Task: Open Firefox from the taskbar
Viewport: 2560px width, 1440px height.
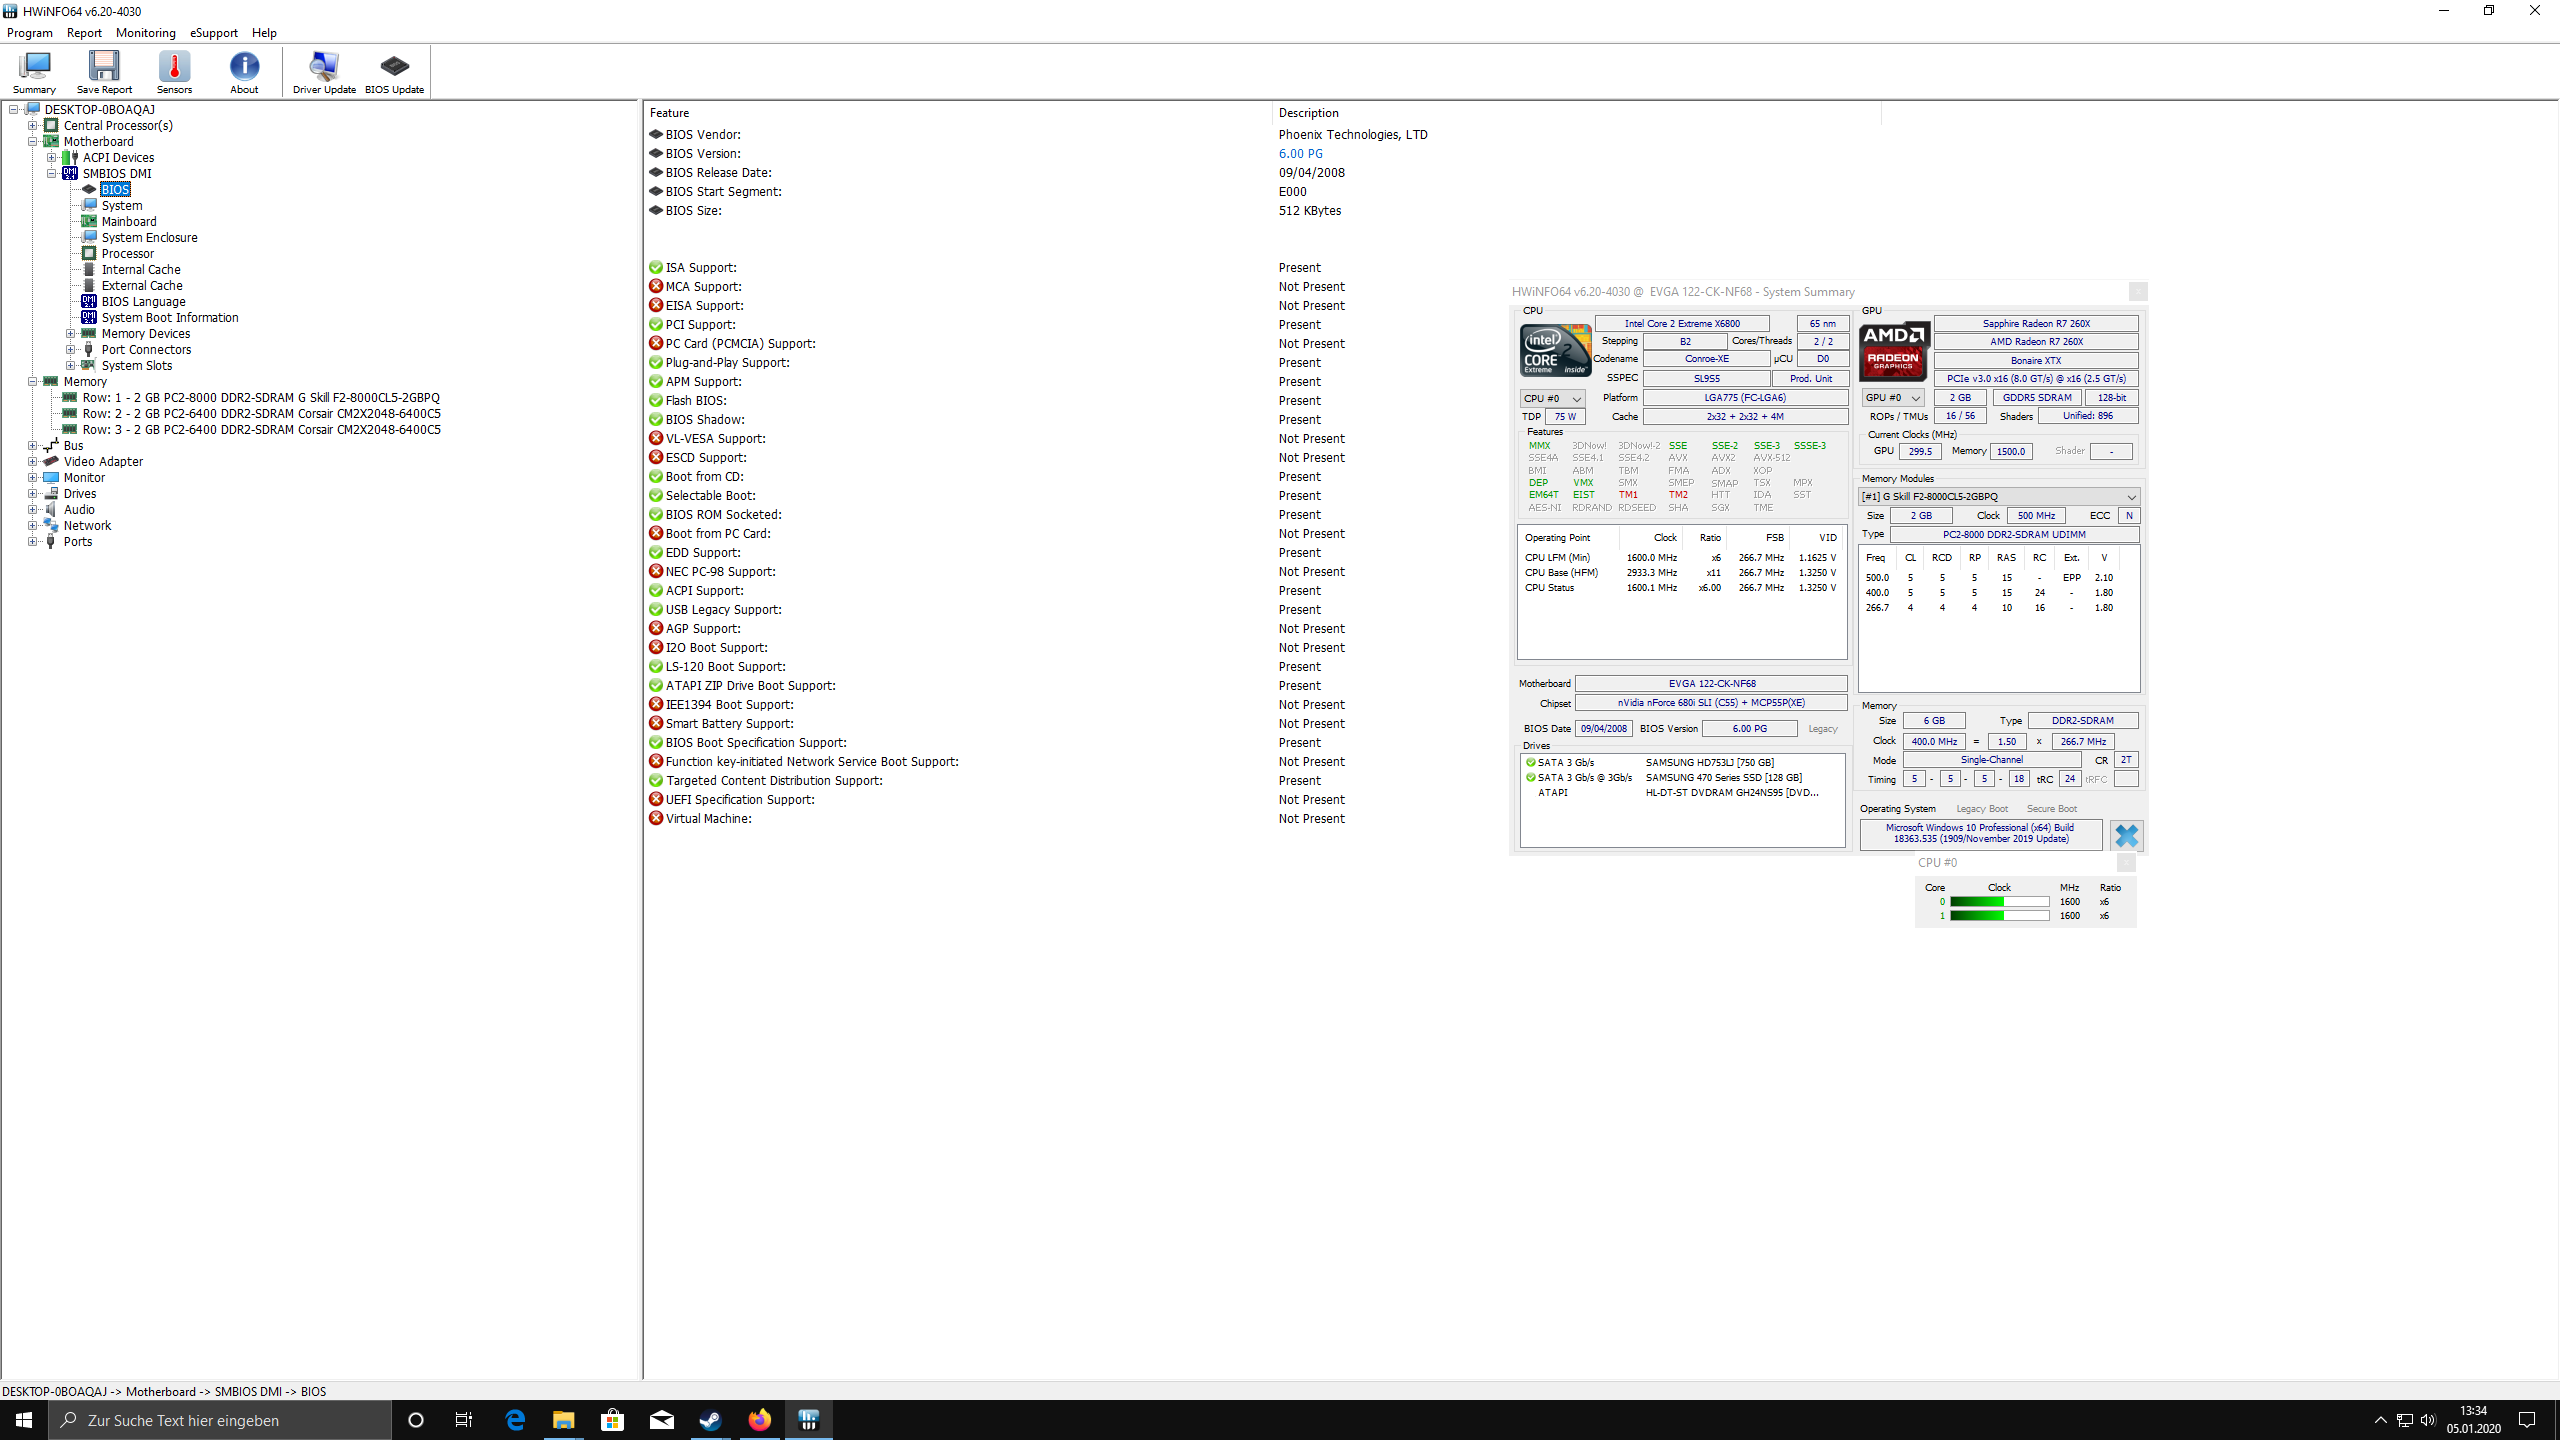Action: (759, 1420)
